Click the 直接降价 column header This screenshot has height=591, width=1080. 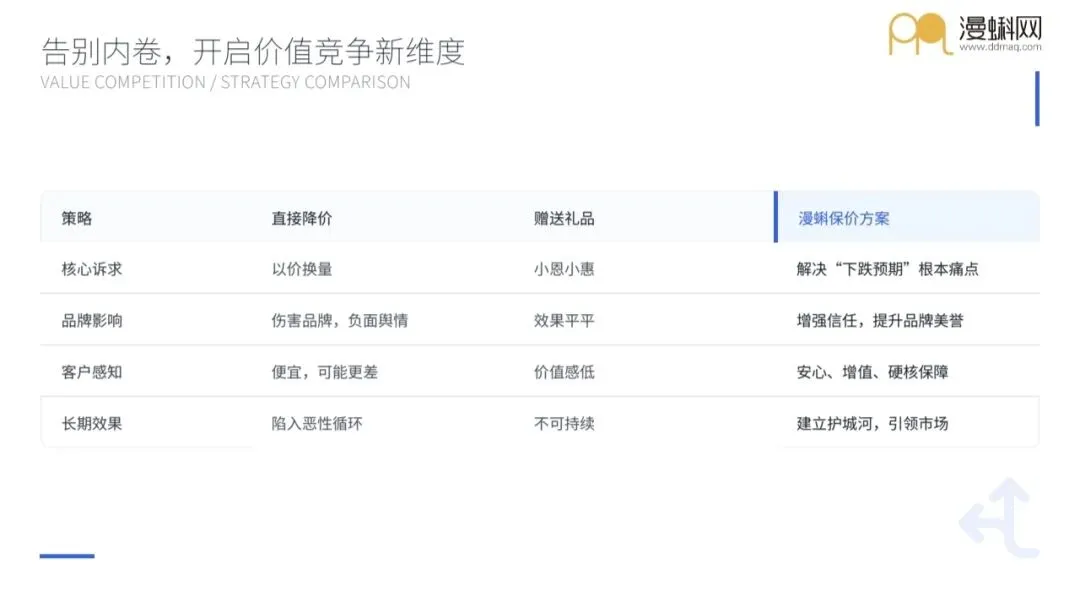point(302,218)
